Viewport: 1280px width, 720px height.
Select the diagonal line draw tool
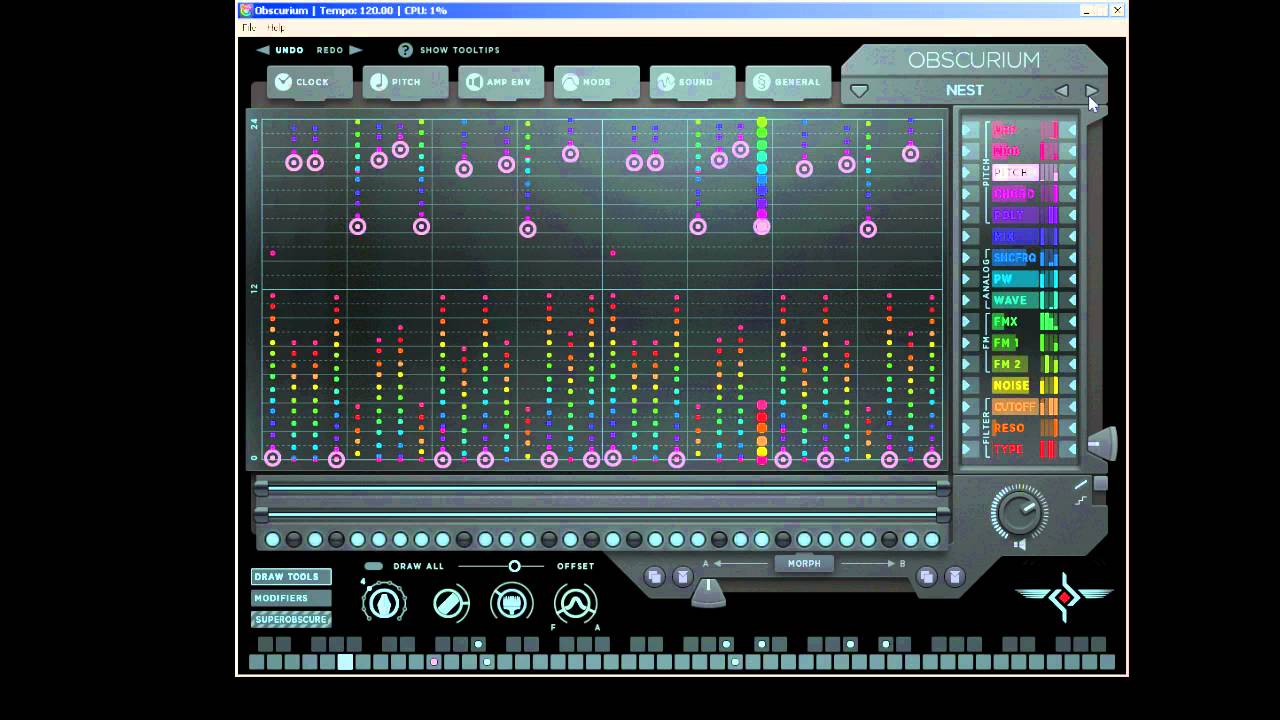point(451,603)
